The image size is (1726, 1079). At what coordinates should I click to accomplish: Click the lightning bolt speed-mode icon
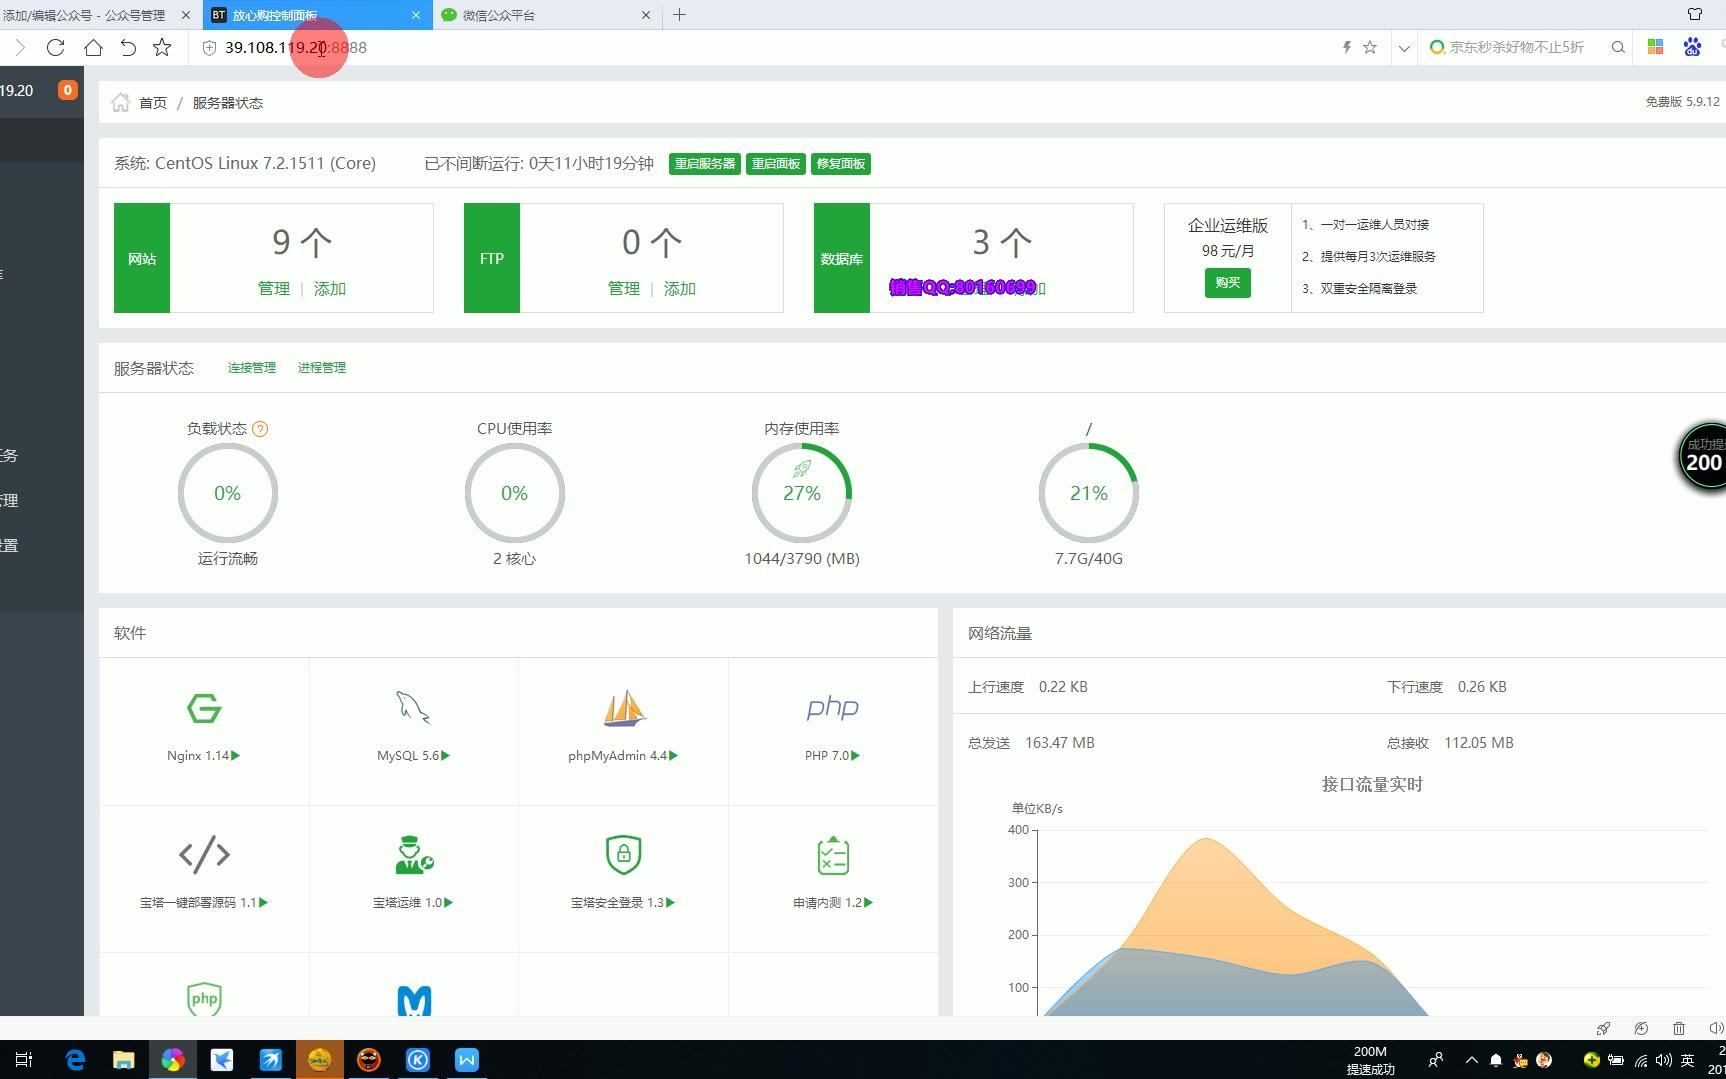coord(1346,47)
